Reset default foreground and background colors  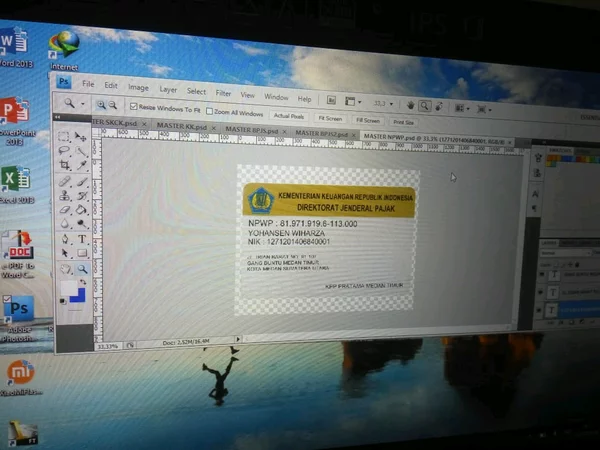click(63, 302)
